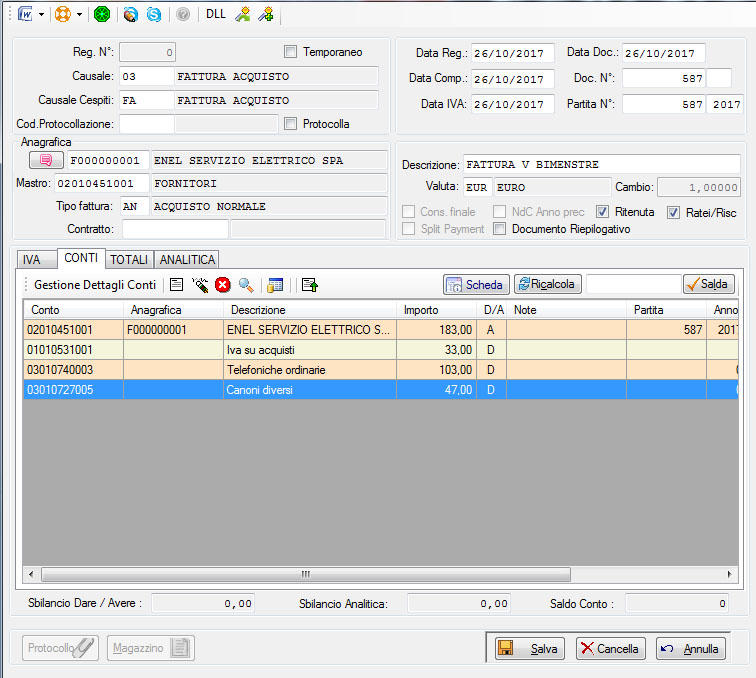Click the Annulla button

691,649
